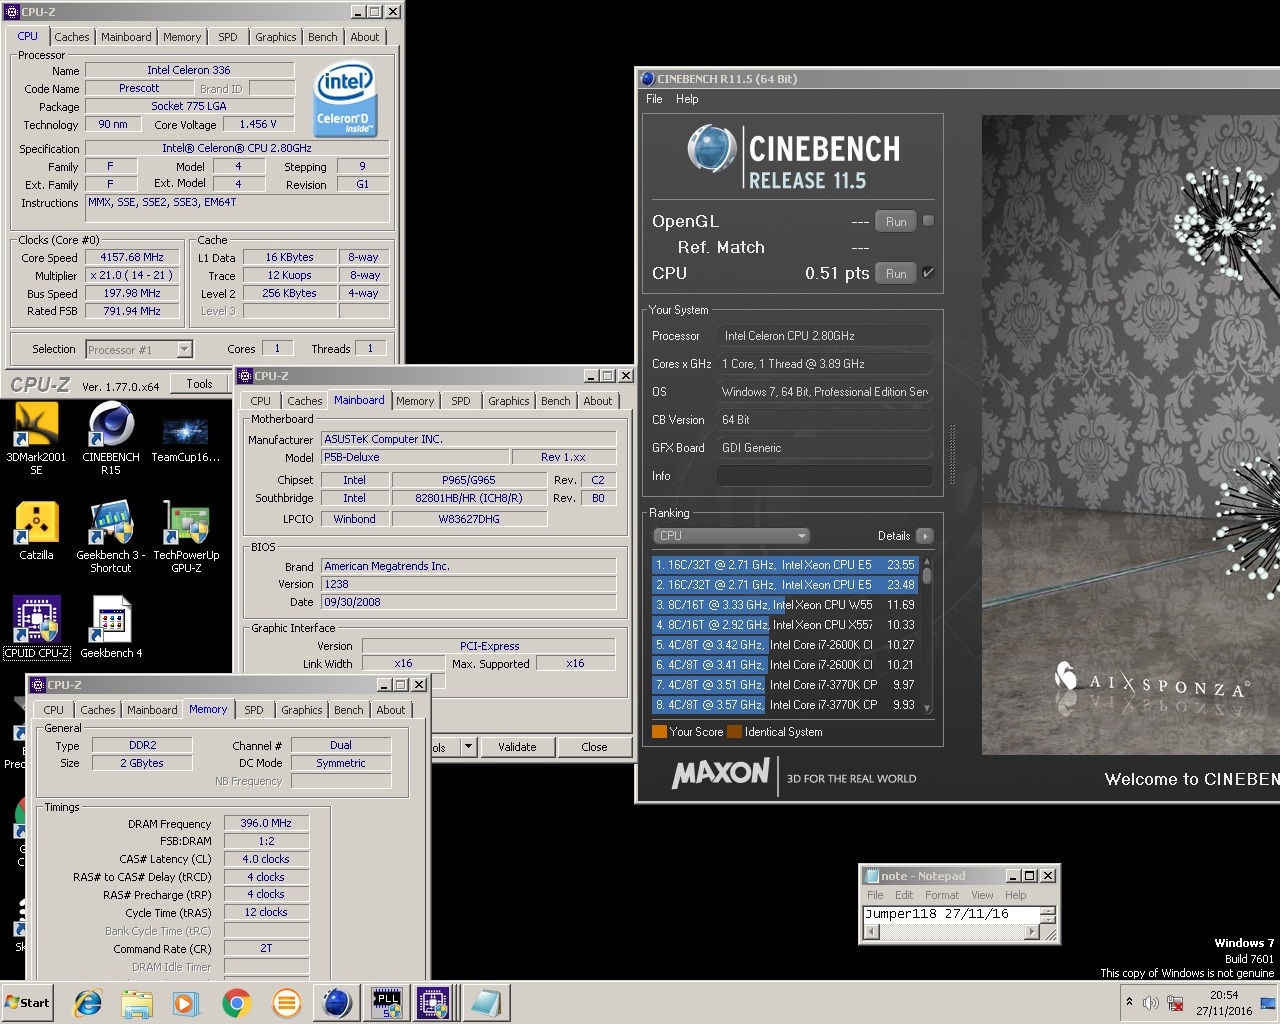Toggle the CPU test checkbox in CINEBENCH
The width and height of the screenshot is (1280, 1024).
click(928, 273)
